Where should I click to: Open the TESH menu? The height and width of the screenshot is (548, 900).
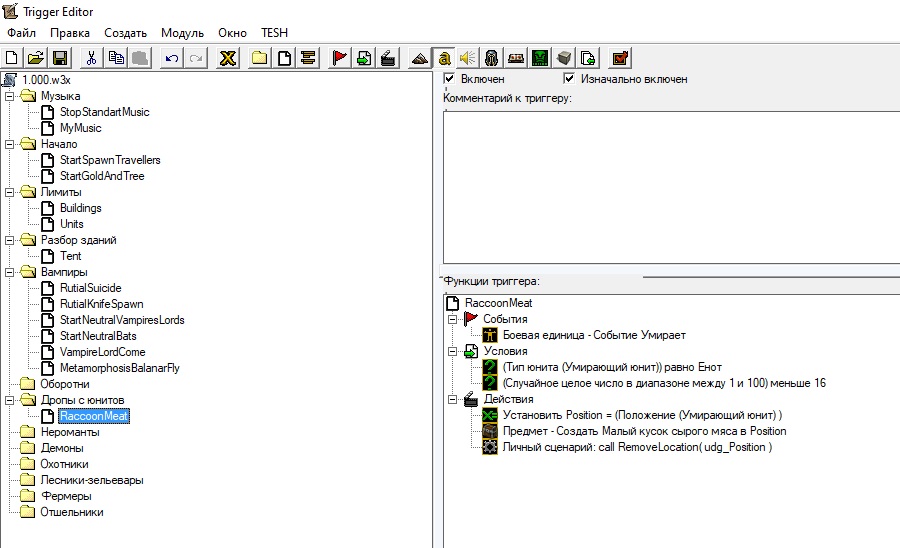(274, 33)
